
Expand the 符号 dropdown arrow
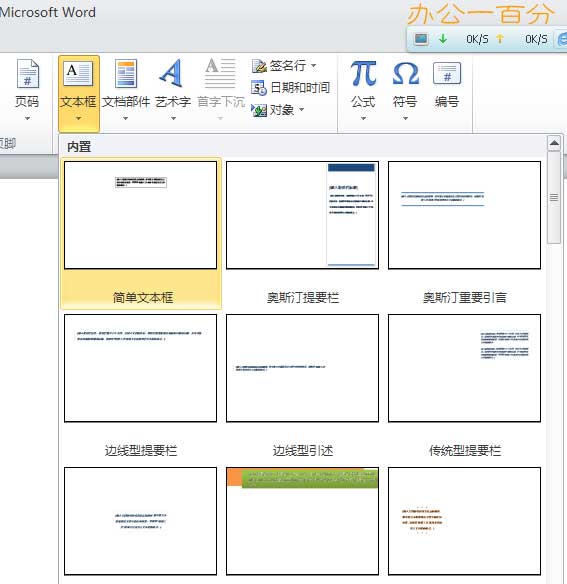click(405, 118)
